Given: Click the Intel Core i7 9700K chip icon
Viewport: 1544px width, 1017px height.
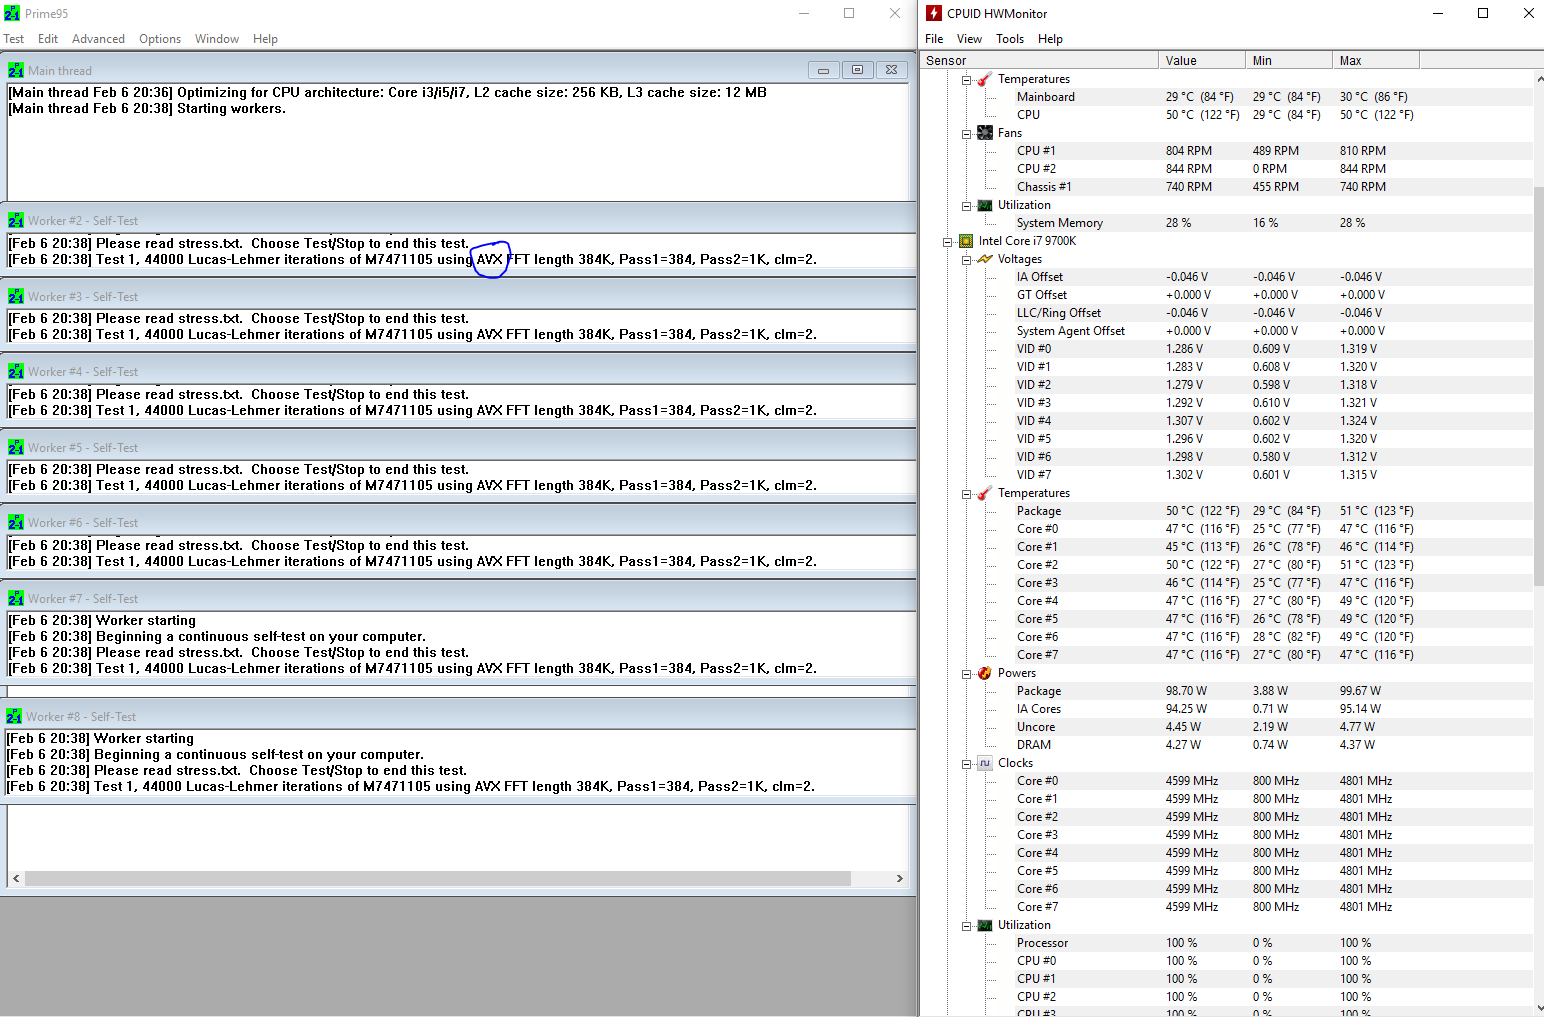Looking at the screenshot, I should pos(966,241).
